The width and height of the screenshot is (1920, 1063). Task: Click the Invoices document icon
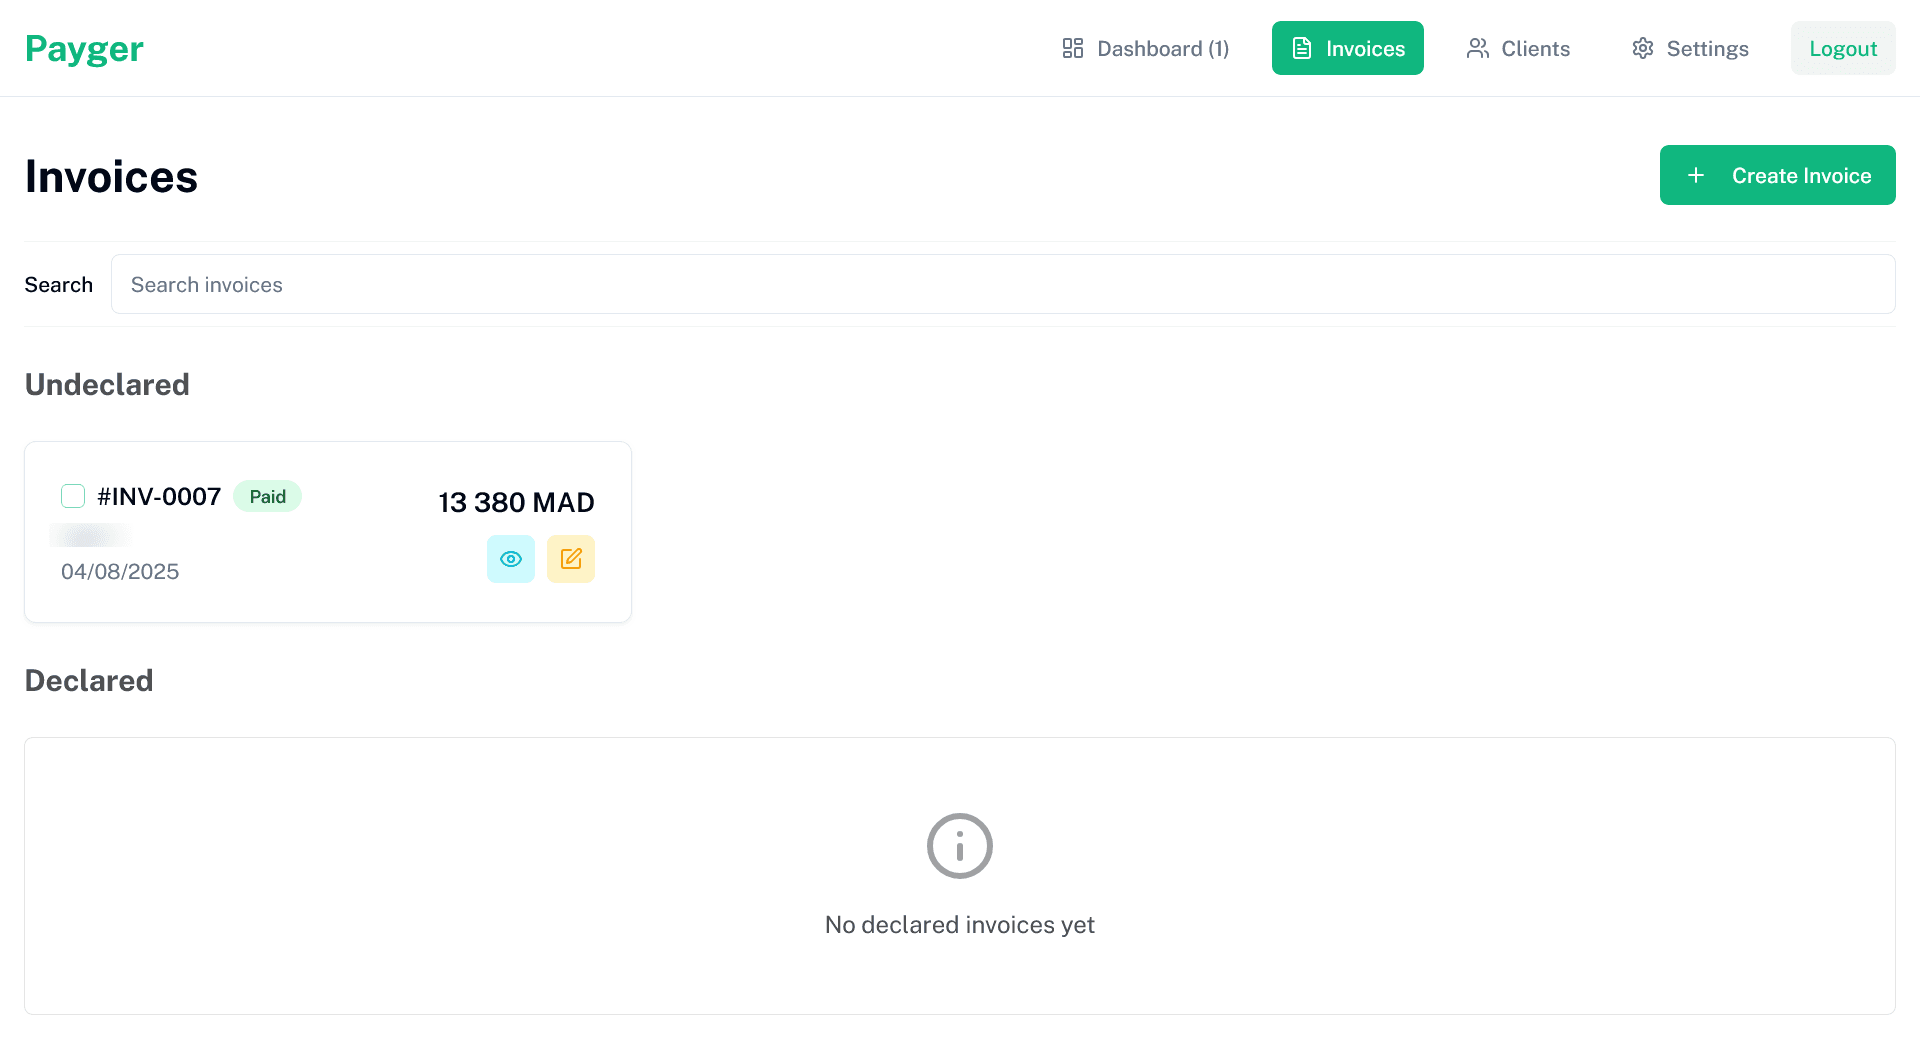[1301, 47]
